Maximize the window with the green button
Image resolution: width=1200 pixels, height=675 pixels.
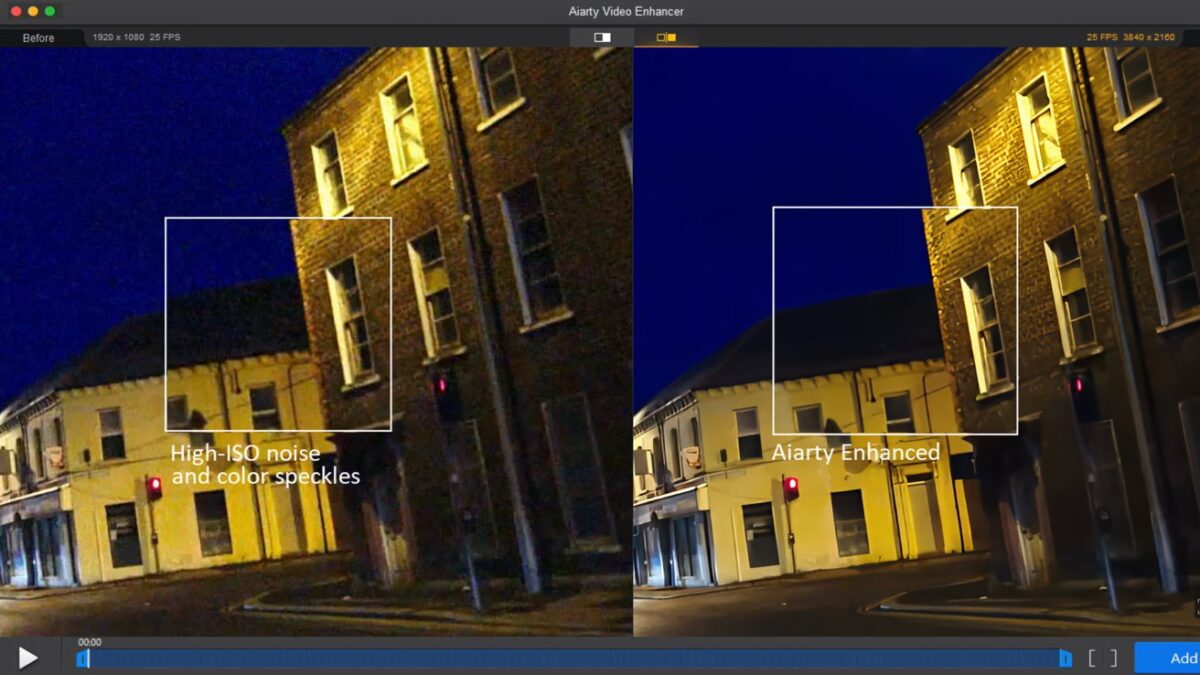pyautogui.click(x=50, y=11)
